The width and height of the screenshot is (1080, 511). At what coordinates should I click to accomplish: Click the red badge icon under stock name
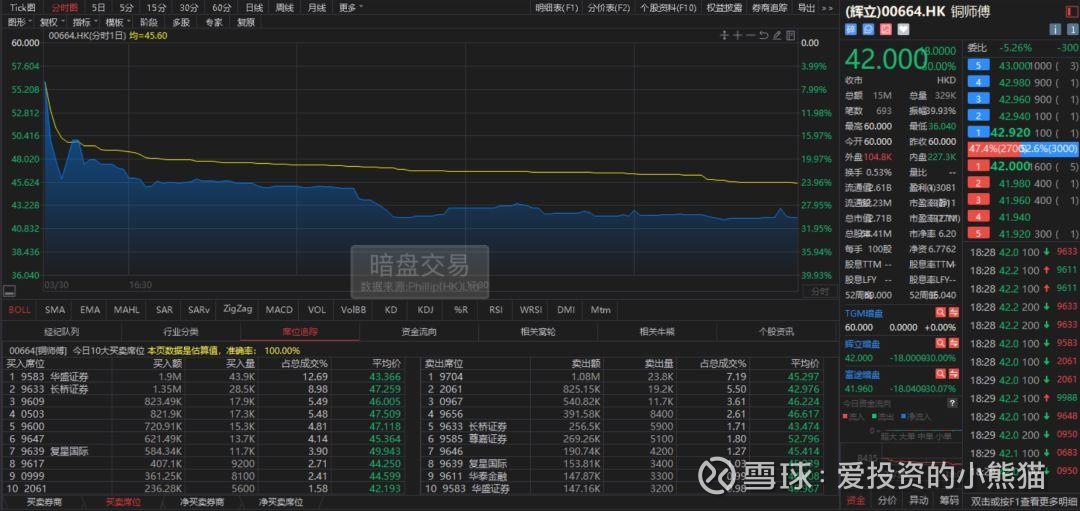pyautogui.click(x=886, y=30)
